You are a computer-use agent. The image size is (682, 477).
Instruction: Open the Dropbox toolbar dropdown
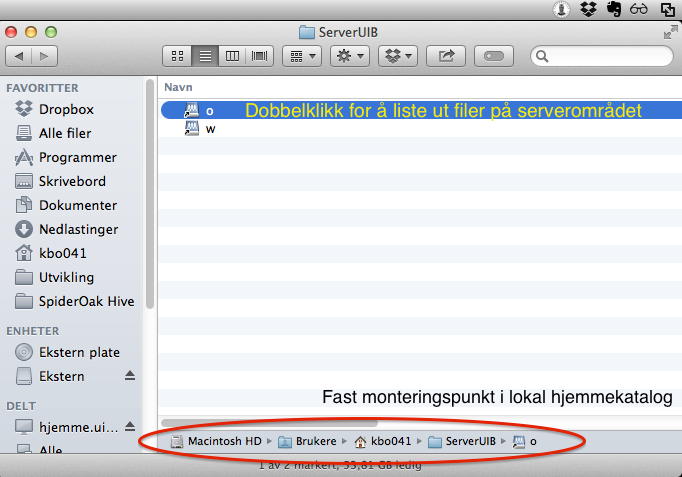click(397, 56)
